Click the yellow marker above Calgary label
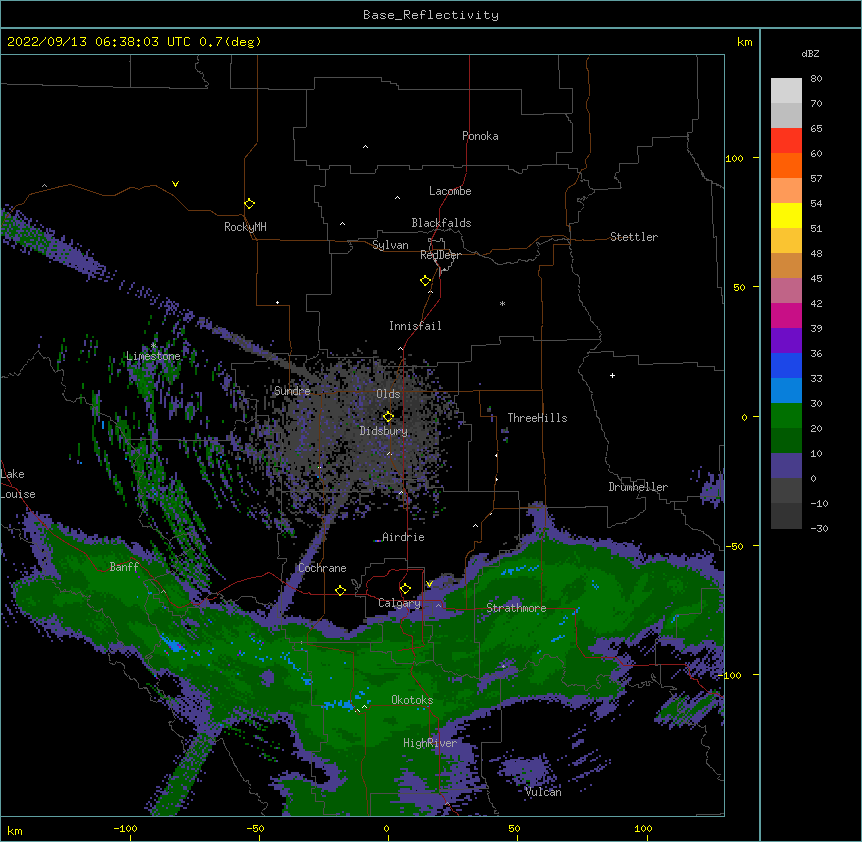The height and width of the screenshot is (842, 862). point(405,589)
